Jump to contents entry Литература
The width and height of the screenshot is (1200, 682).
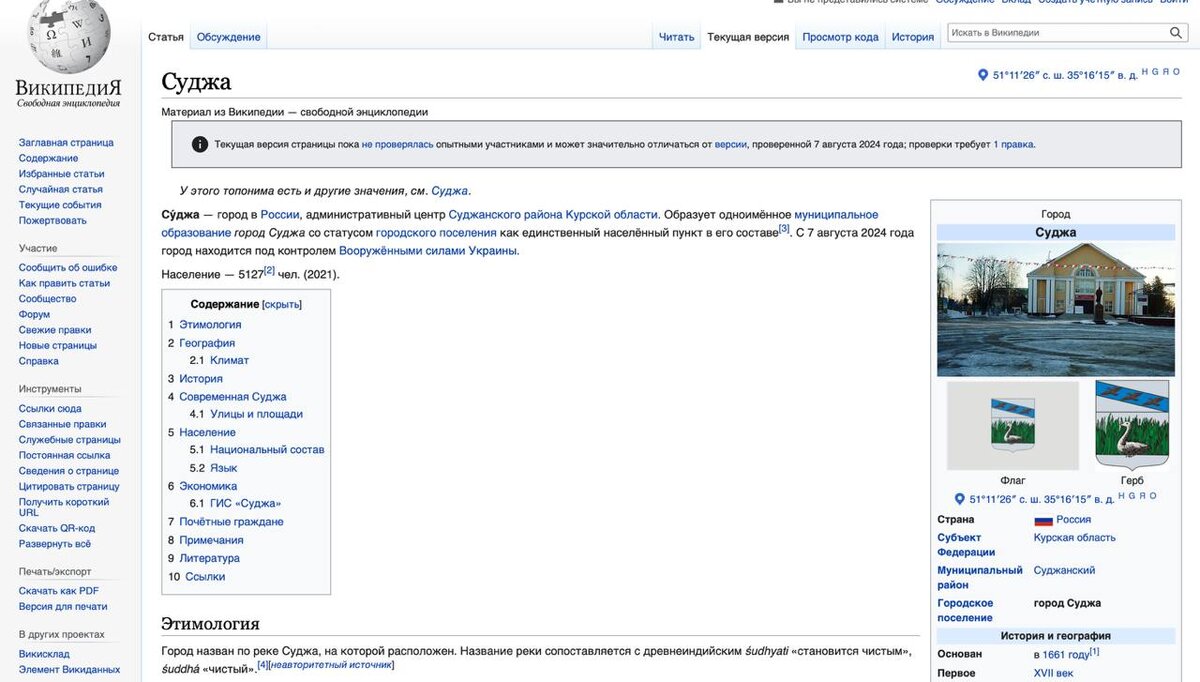coord(209,558)
